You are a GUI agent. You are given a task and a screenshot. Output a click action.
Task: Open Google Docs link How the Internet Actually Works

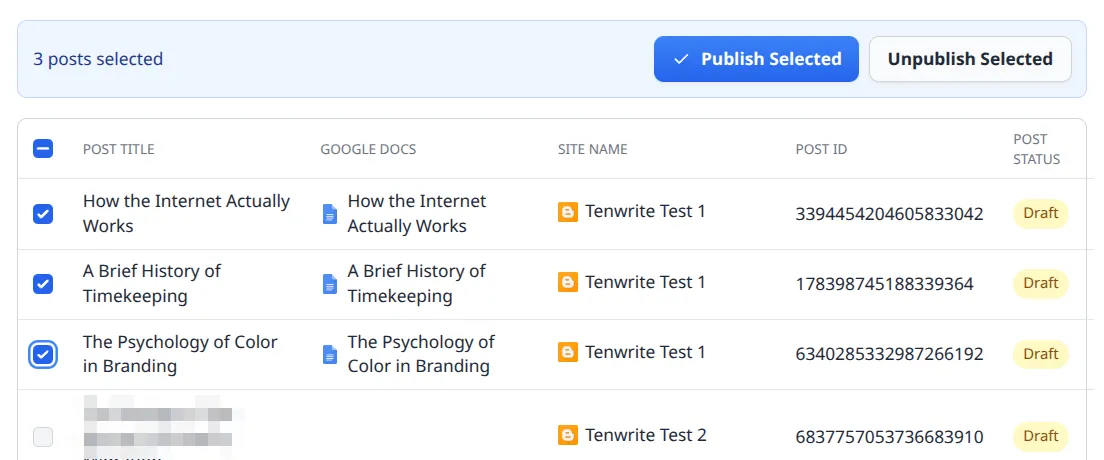(417, 213)
